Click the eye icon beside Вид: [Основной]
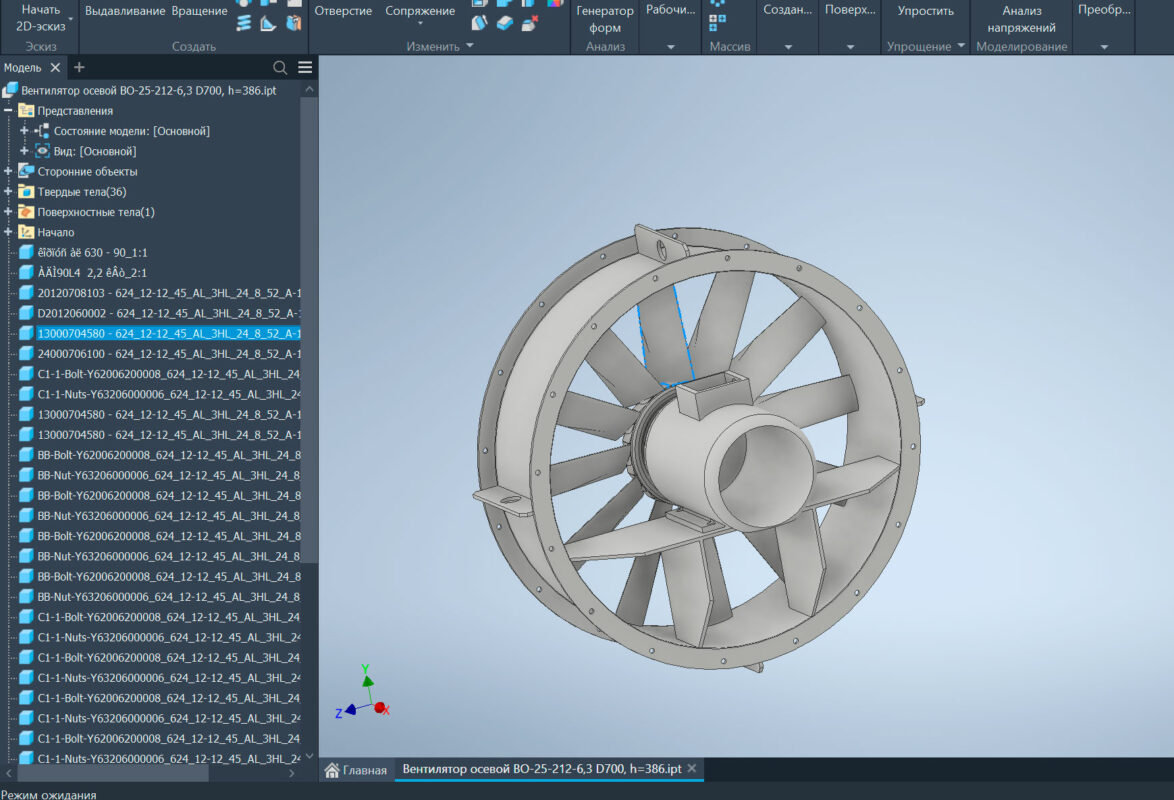The image size is (1174, 800). 43,151
